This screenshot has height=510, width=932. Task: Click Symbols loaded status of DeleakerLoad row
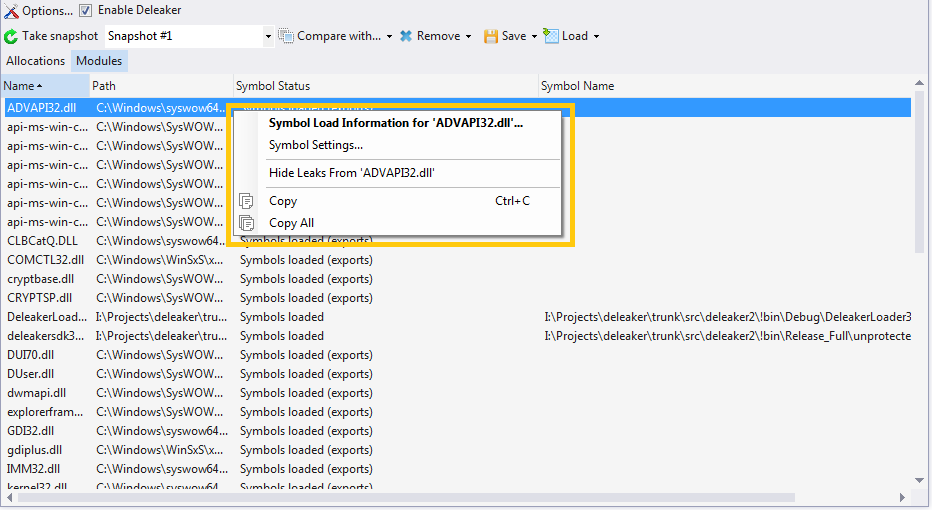282,317
